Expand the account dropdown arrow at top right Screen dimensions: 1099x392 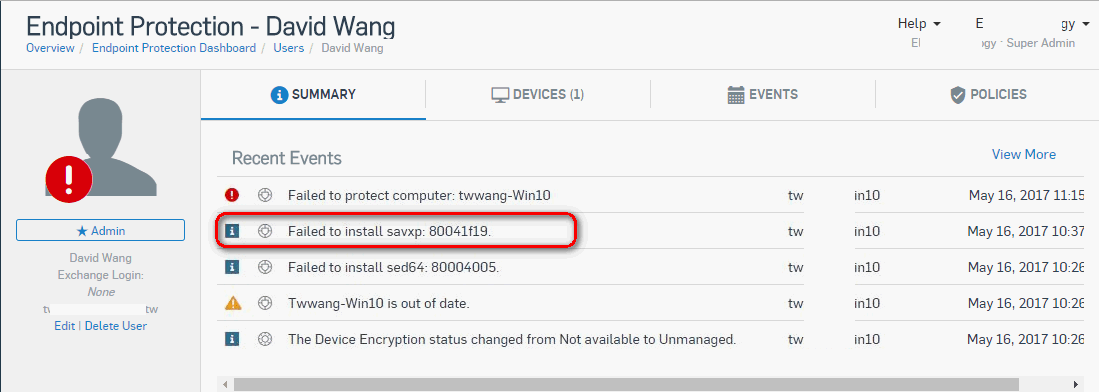(x=1086, y=25)
